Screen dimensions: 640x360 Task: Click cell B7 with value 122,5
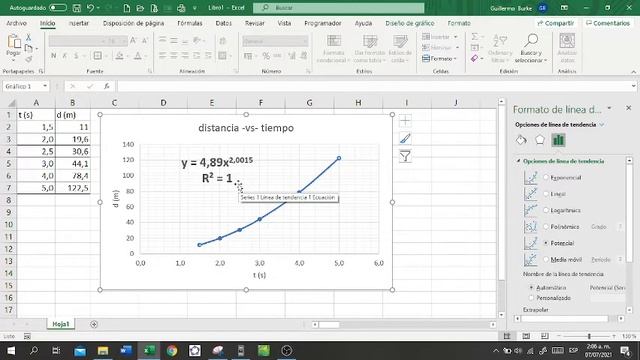73,188
